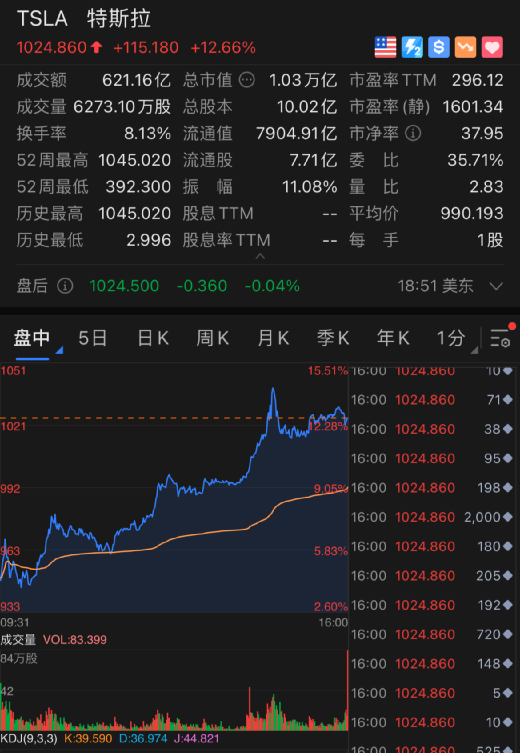
Task: Tap the 成交量 value 6273.10万股
Action: (x=122, y=107)
